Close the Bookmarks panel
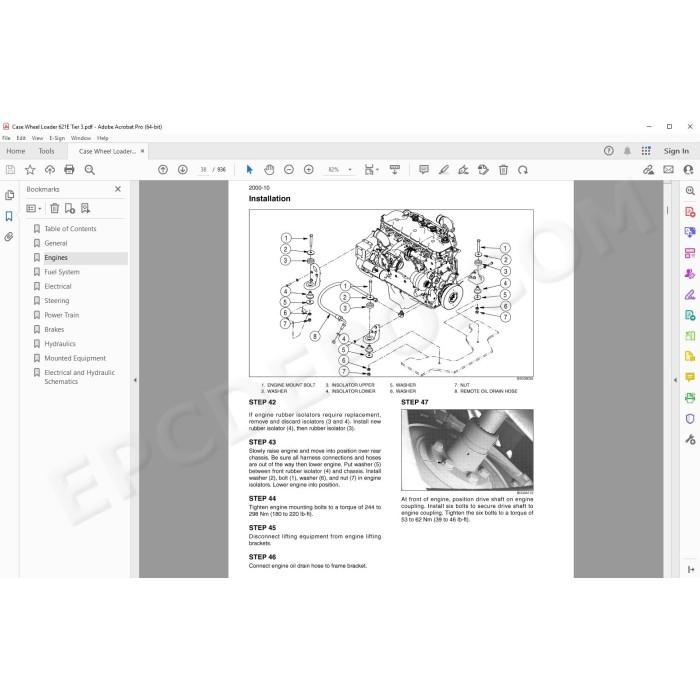The image size is (700, 700). pyautogui.click(x=118, y=189)
